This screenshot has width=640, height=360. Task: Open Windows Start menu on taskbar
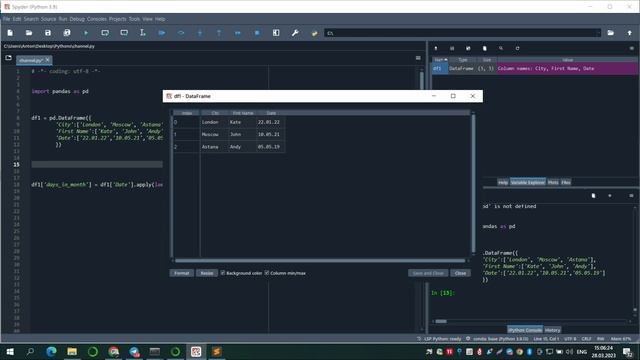[x=10, y=351]
